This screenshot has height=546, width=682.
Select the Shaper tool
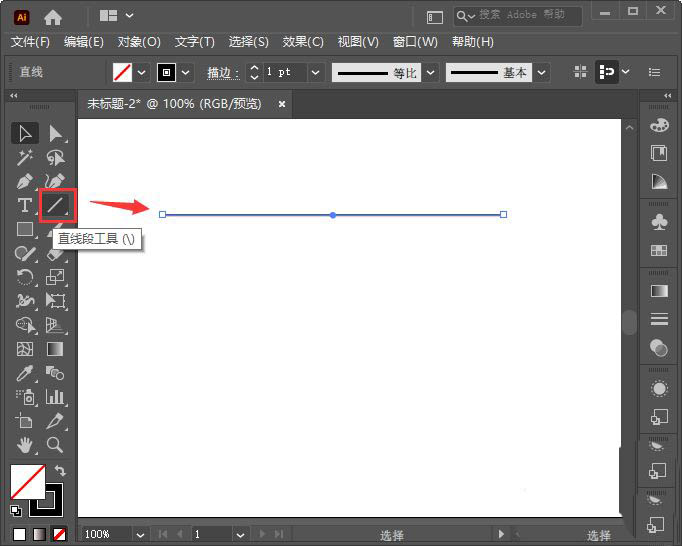coord(25,253)
